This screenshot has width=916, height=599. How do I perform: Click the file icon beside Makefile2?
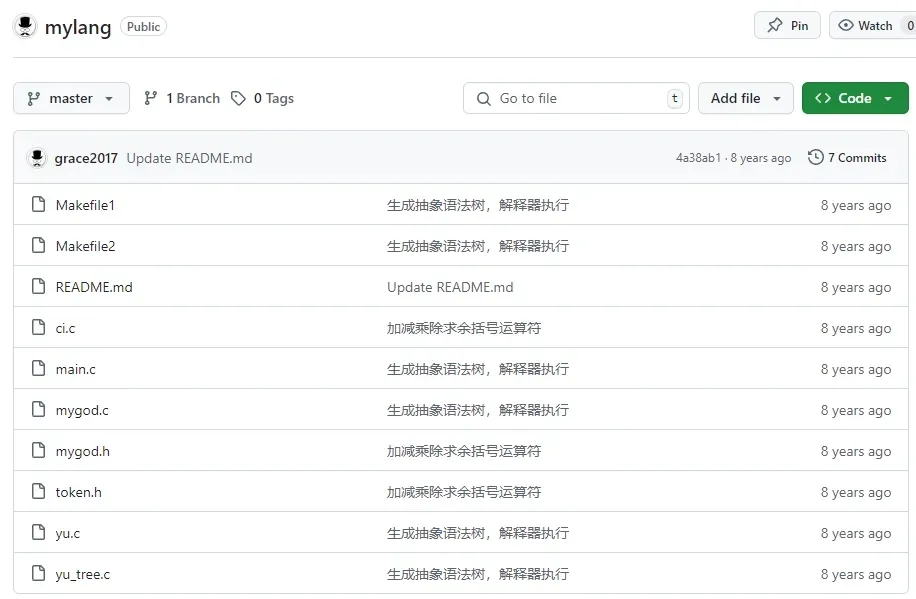tap(39, 245)
